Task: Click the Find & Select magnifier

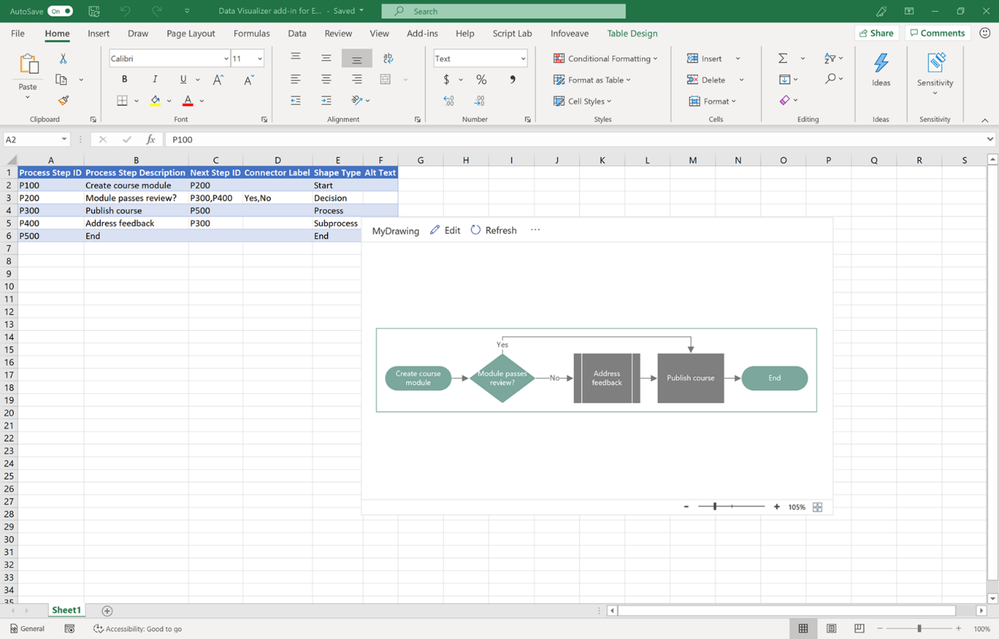Action: coord(830,79)
